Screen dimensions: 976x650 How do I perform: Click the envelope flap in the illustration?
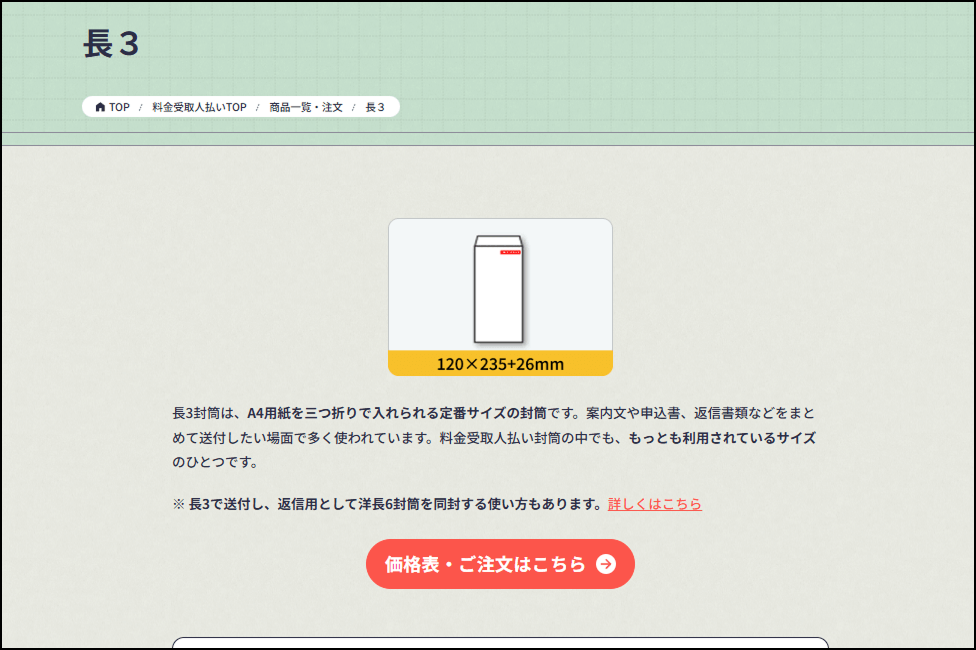[499, 241]
